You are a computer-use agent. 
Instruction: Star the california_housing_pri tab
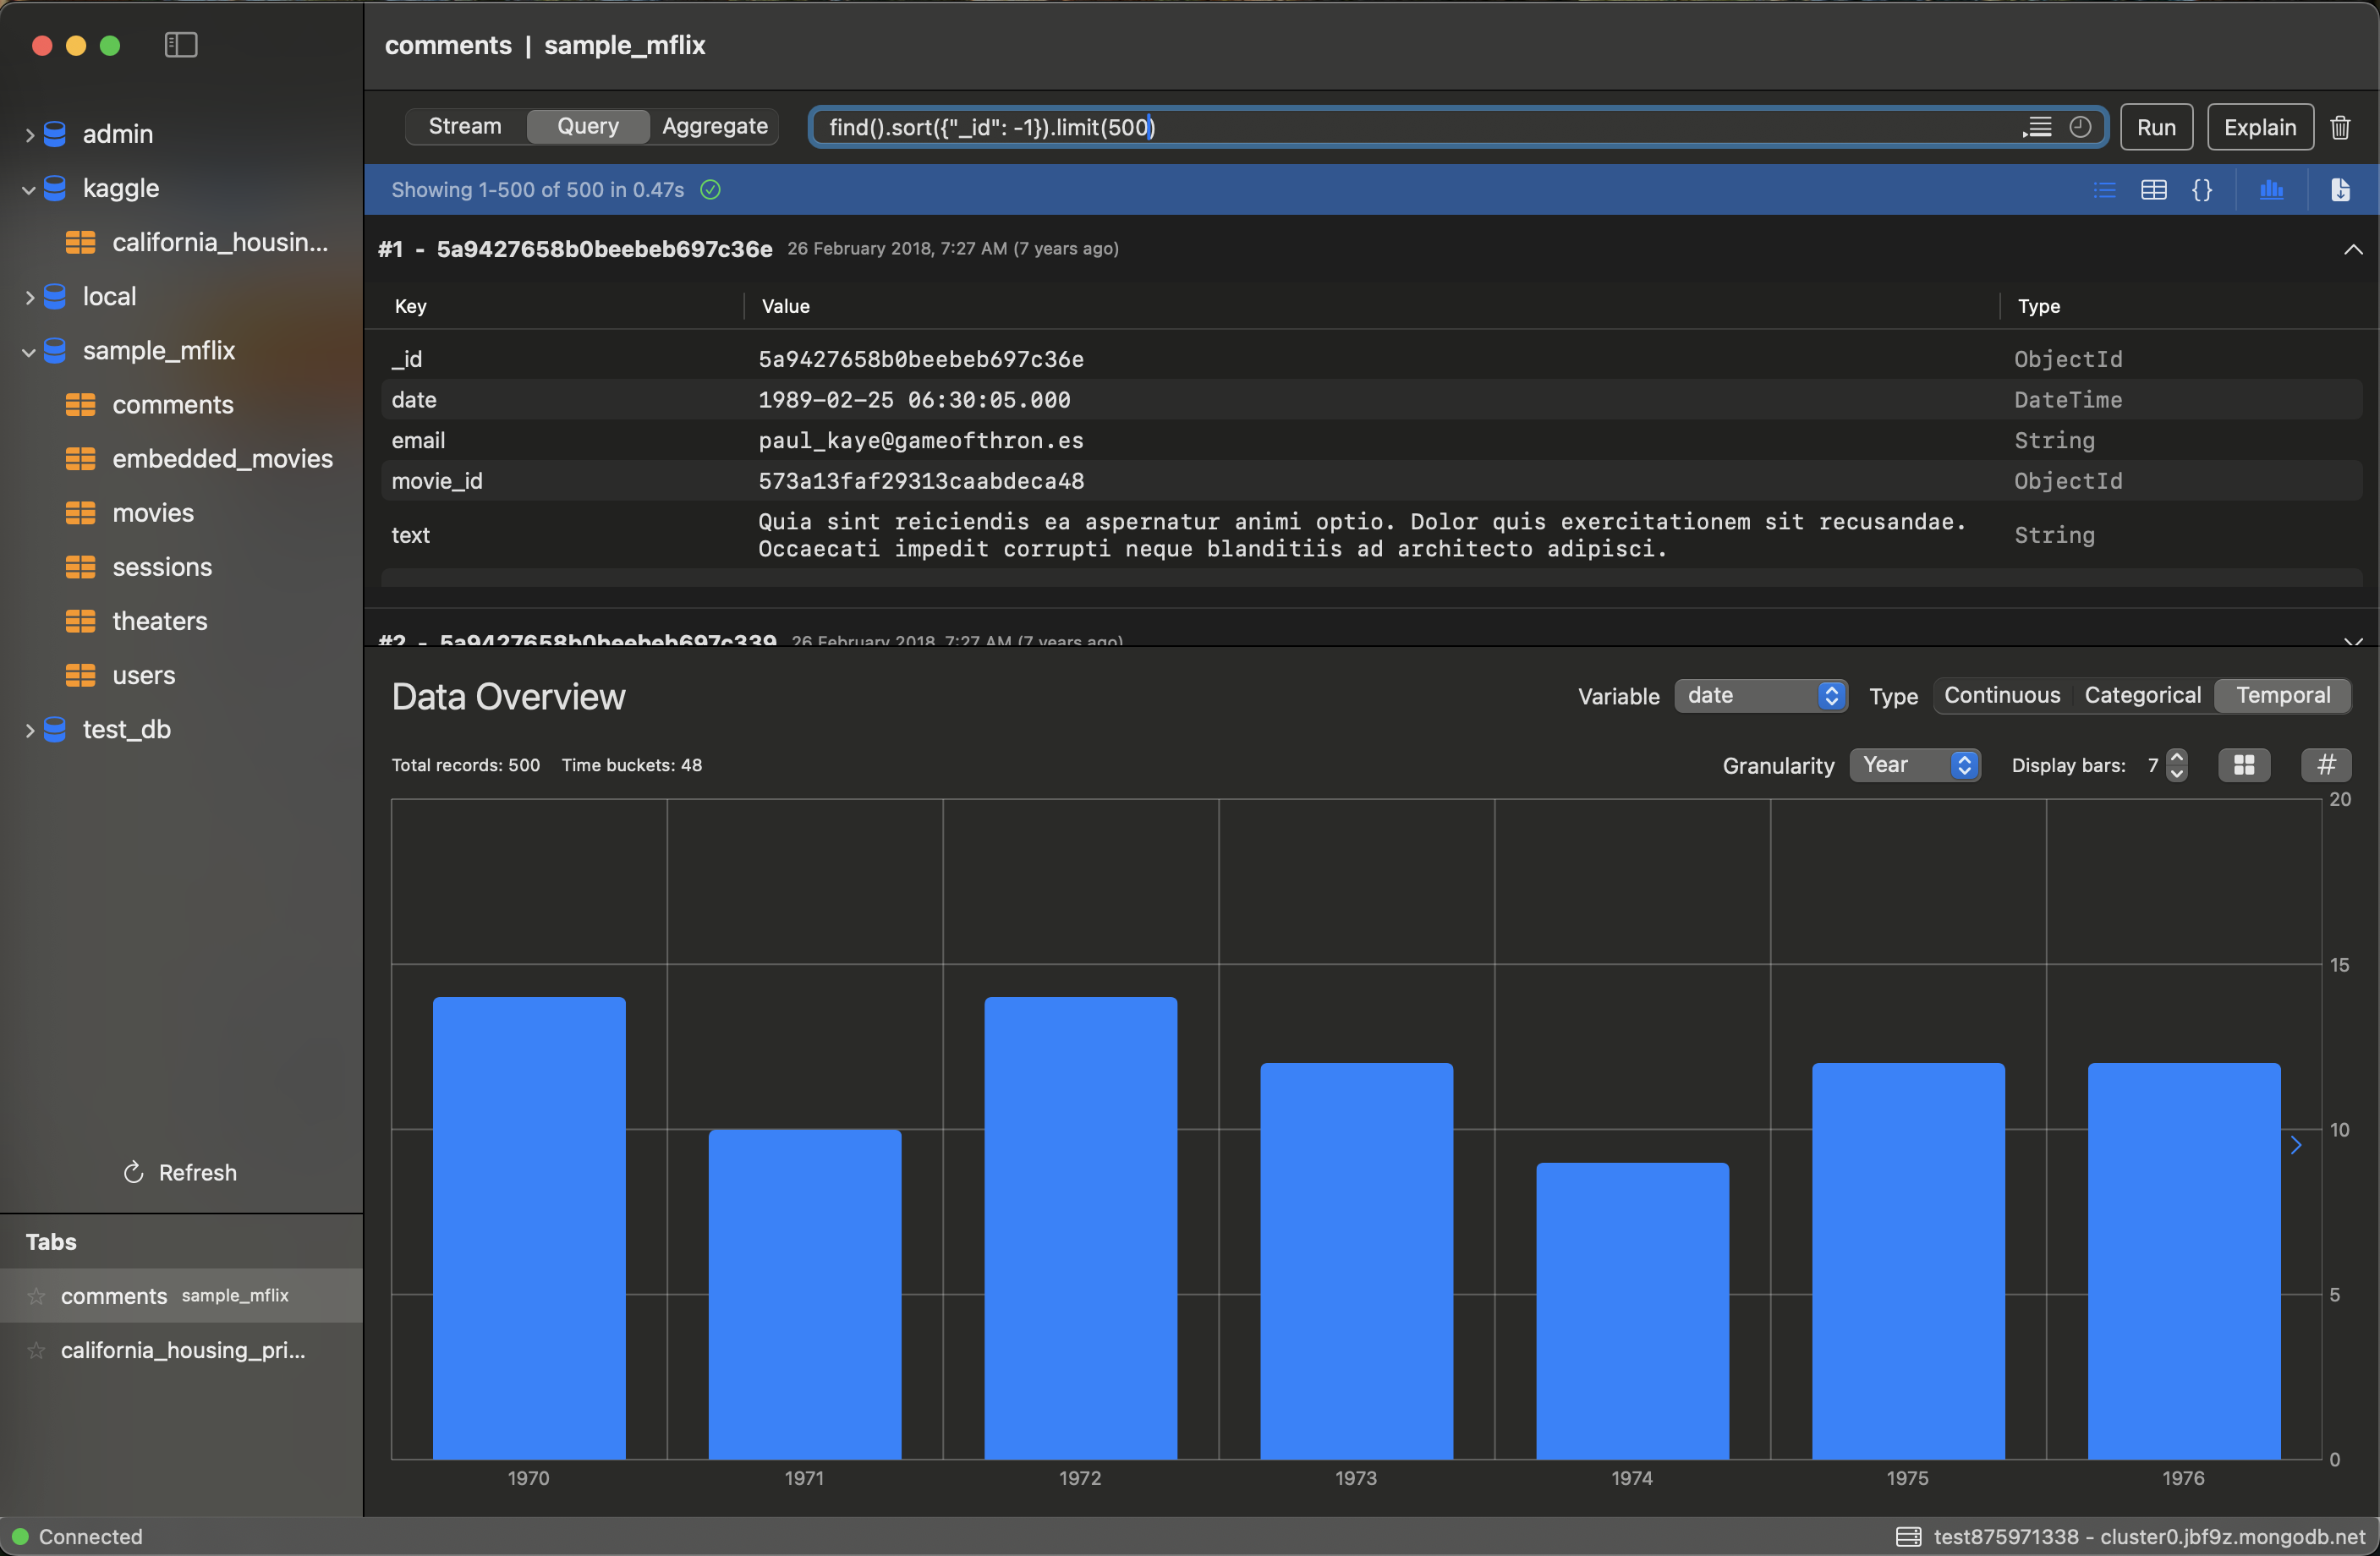pyautogui.click(x=37, y=1350)
